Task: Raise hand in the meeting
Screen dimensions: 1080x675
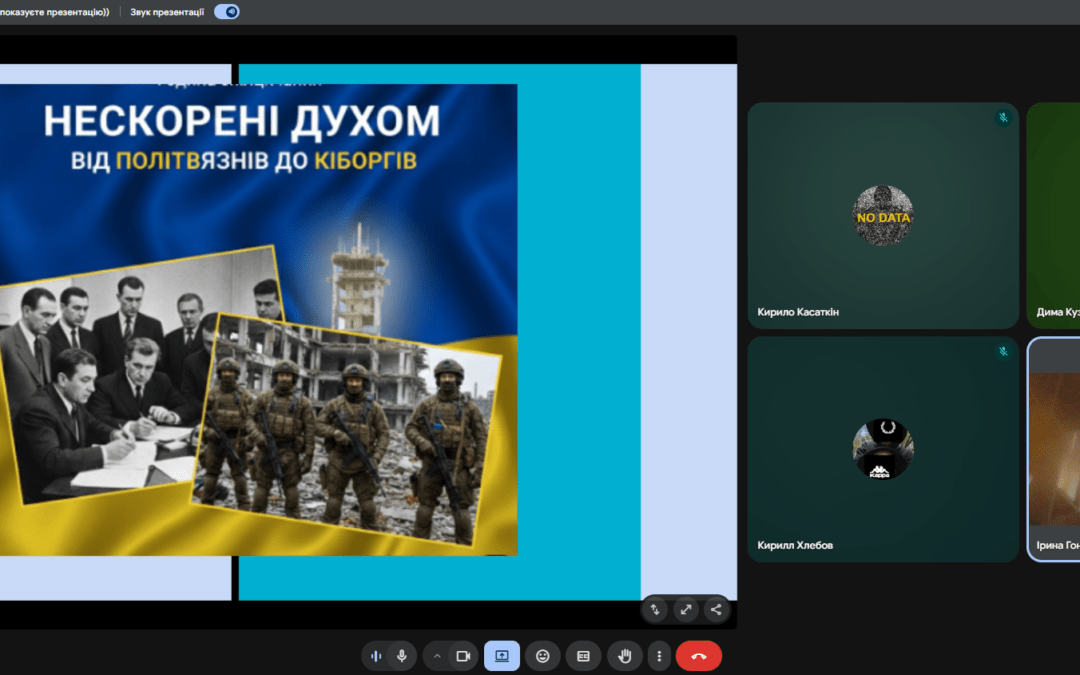Action: tap(625, 656)
